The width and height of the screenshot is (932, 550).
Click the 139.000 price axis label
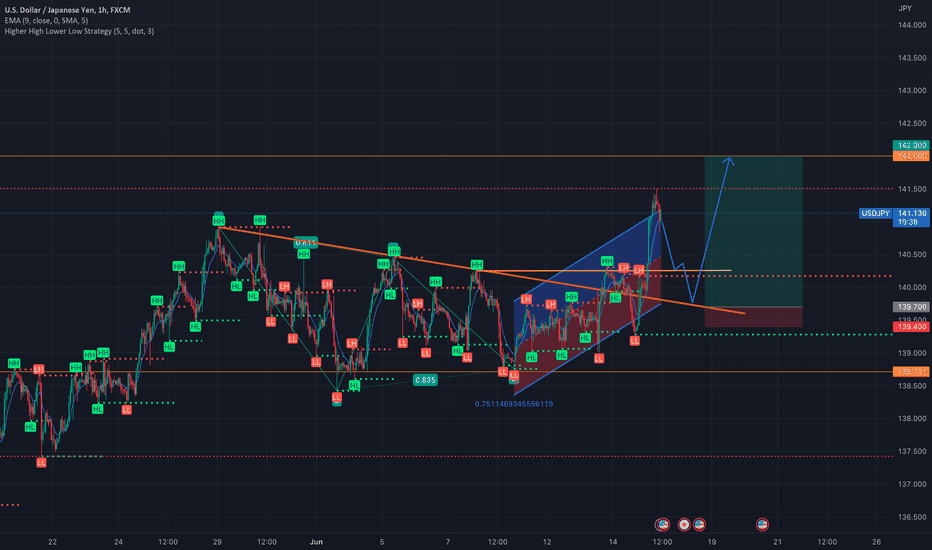tap(912, 353)
